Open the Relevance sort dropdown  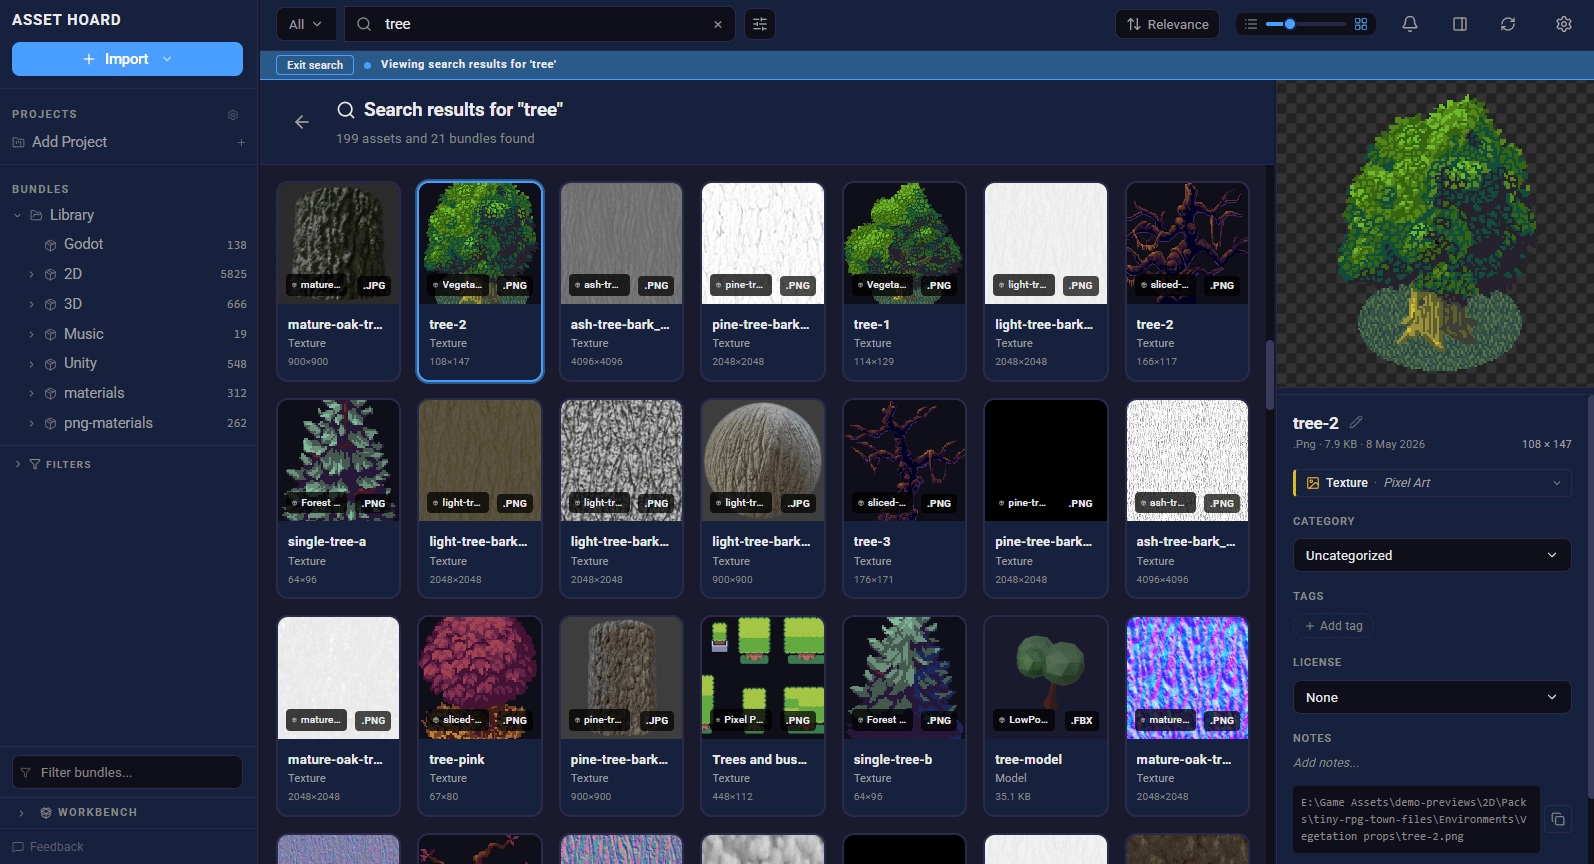(x=1167, y=24)
